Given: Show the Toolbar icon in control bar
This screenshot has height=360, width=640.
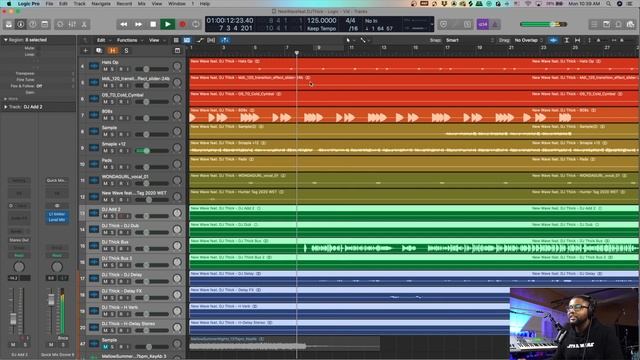Looking at the screenshot, I should (44, 24).
